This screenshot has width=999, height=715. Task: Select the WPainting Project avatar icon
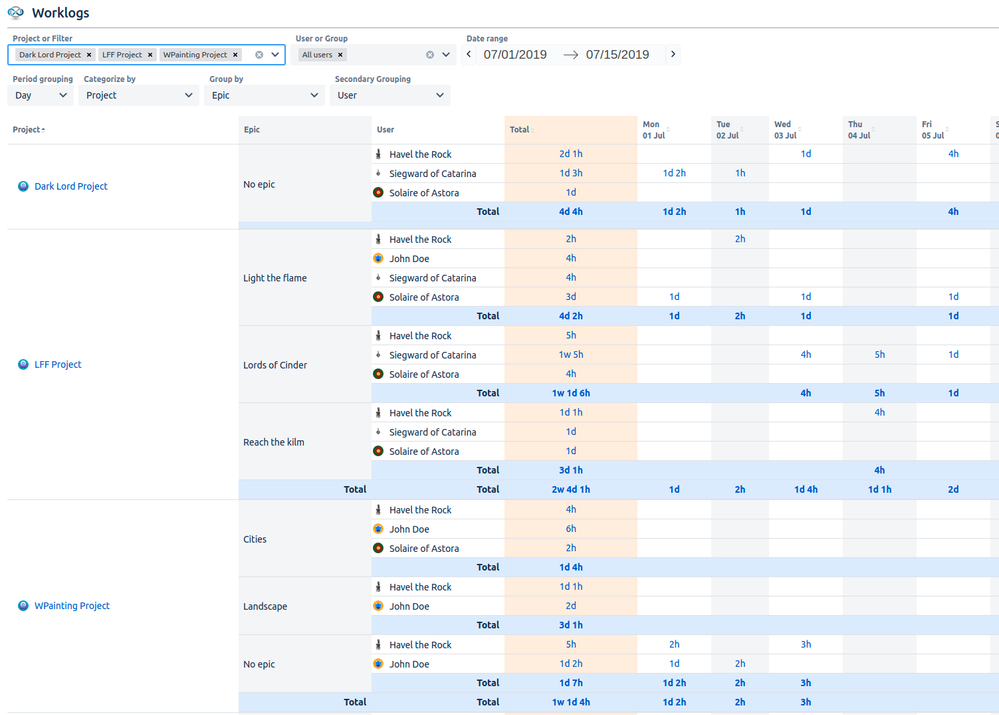23,605
